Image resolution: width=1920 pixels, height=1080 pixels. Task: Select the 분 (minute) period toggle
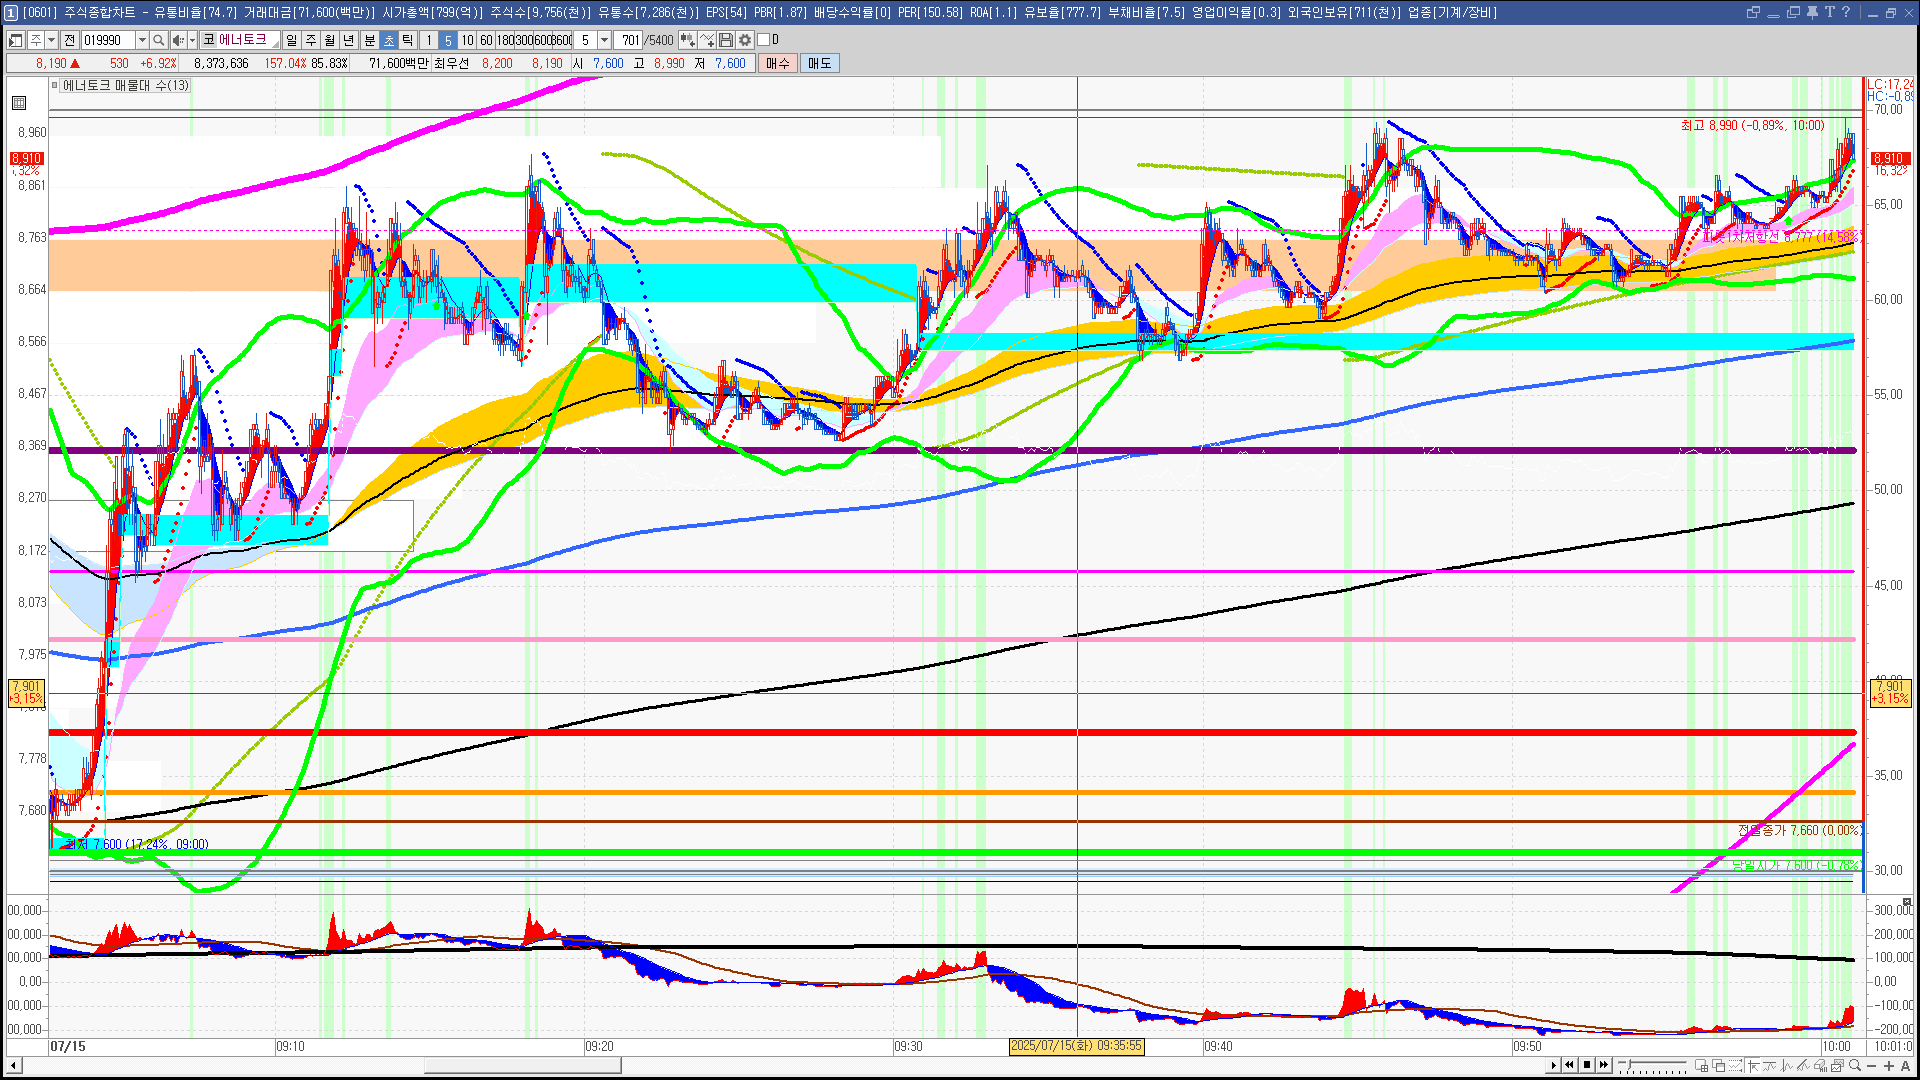(x=369, y=40)
